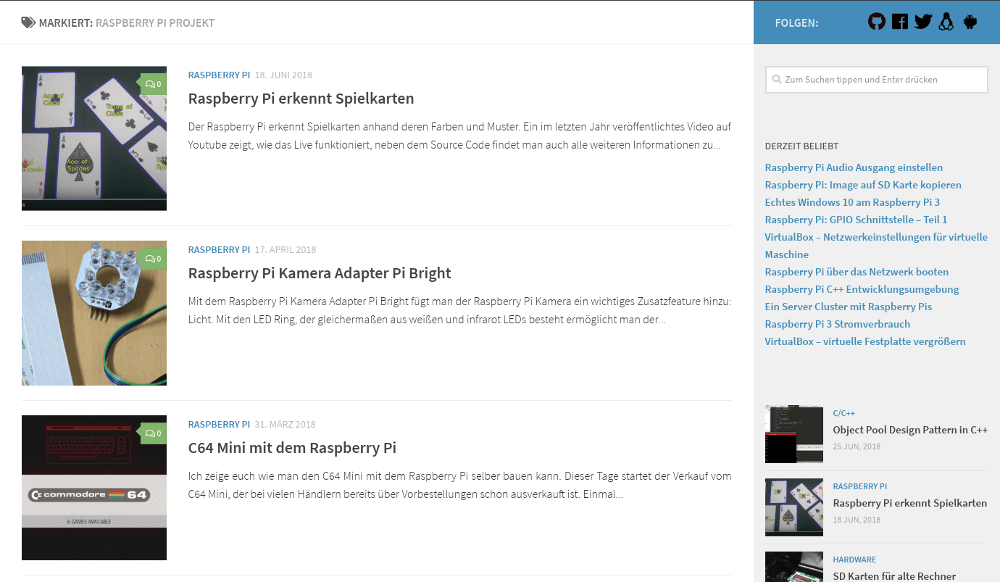Open 'Raspberry Pi Audio Ausgang einstellen' link
1000x582 pixels.
[854, 168]
